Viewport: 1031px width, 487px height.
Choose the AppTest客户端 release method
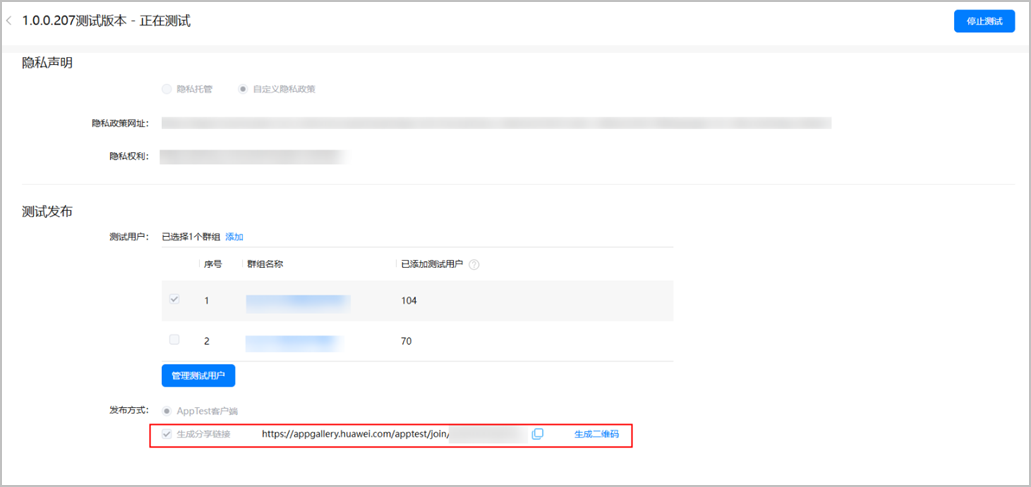tap(167, 411)
